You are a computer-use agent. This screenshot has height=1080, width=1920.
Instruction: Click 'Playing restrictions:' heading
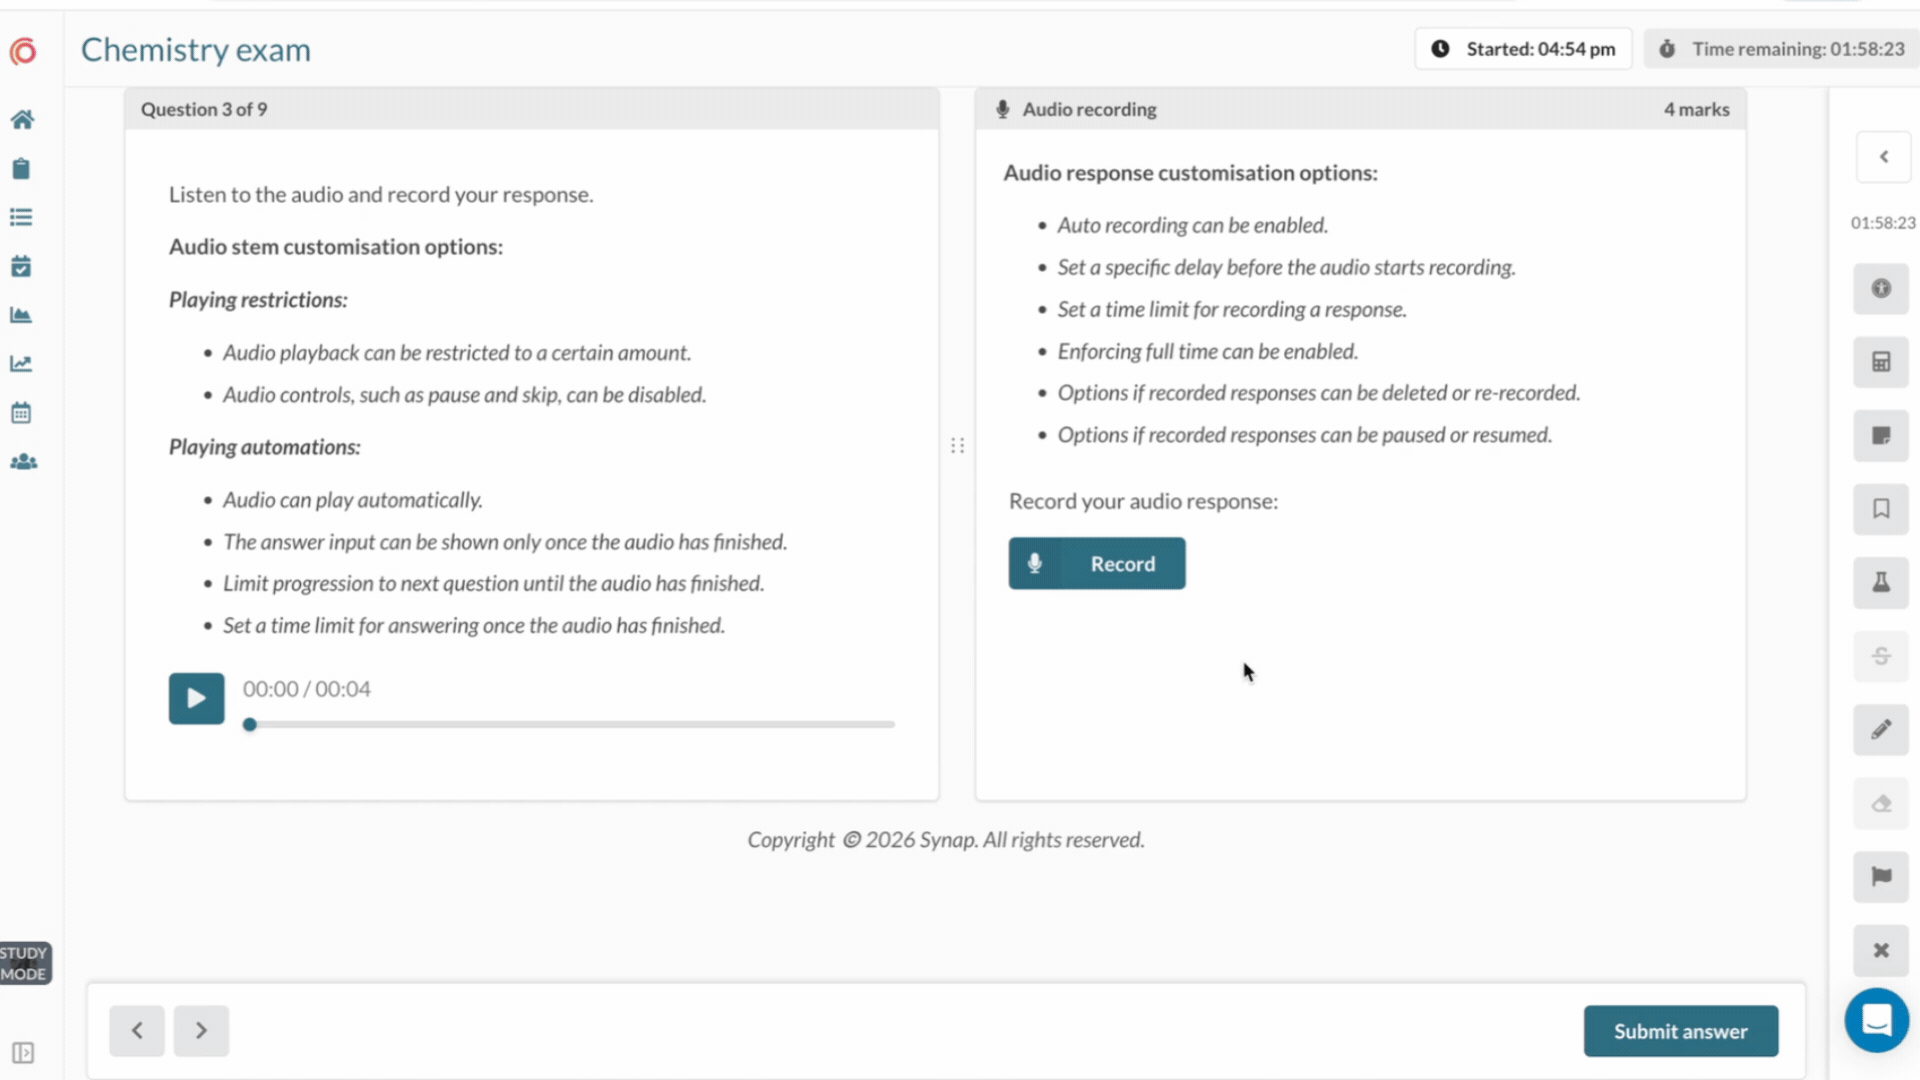pos(258,300)
